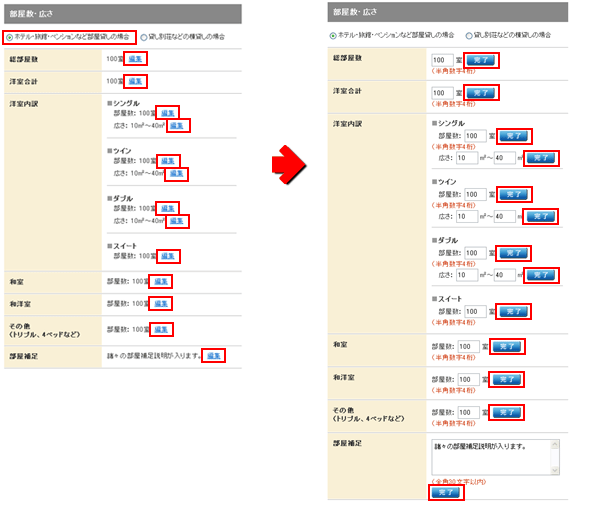Click 編集 link beside 部屋補足 description
This screenshot has height=516, width=600.
pyautogui.click(x=213, y=355)
